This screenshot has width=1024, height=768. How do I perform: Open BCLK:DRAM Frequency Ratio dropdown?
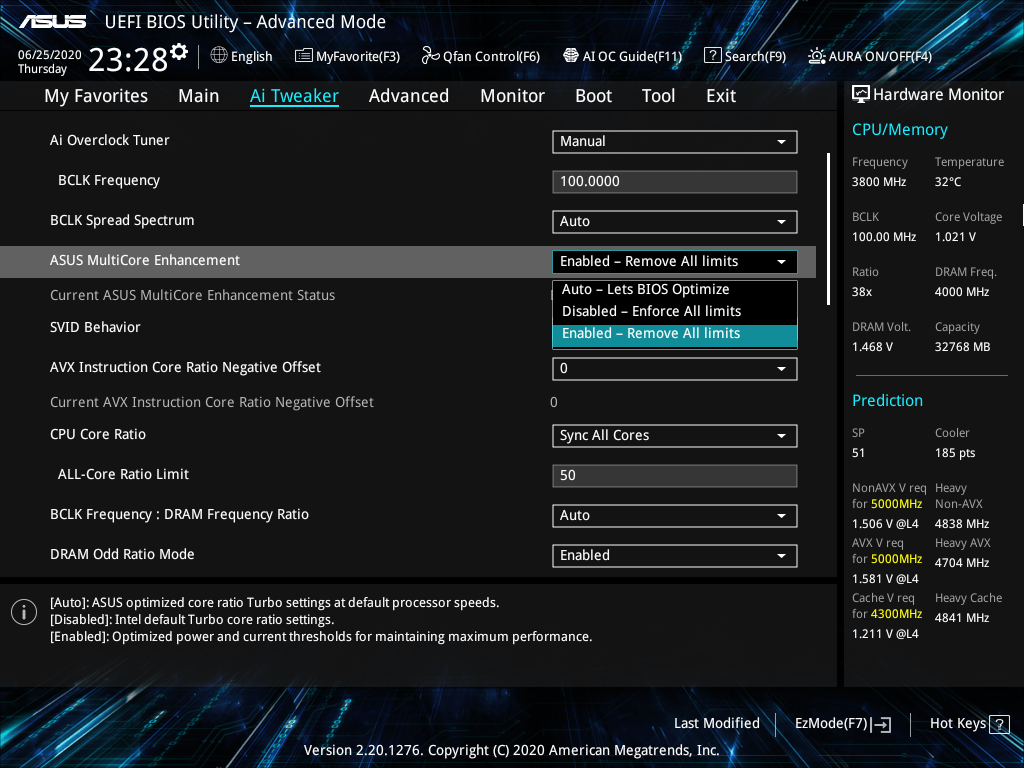[x=675, y=515]
